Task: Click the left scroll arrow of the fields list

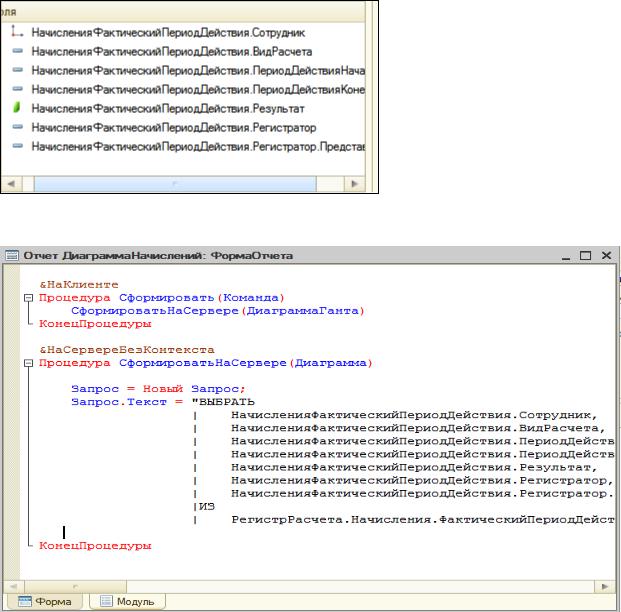Action: [x=11, y=184]
